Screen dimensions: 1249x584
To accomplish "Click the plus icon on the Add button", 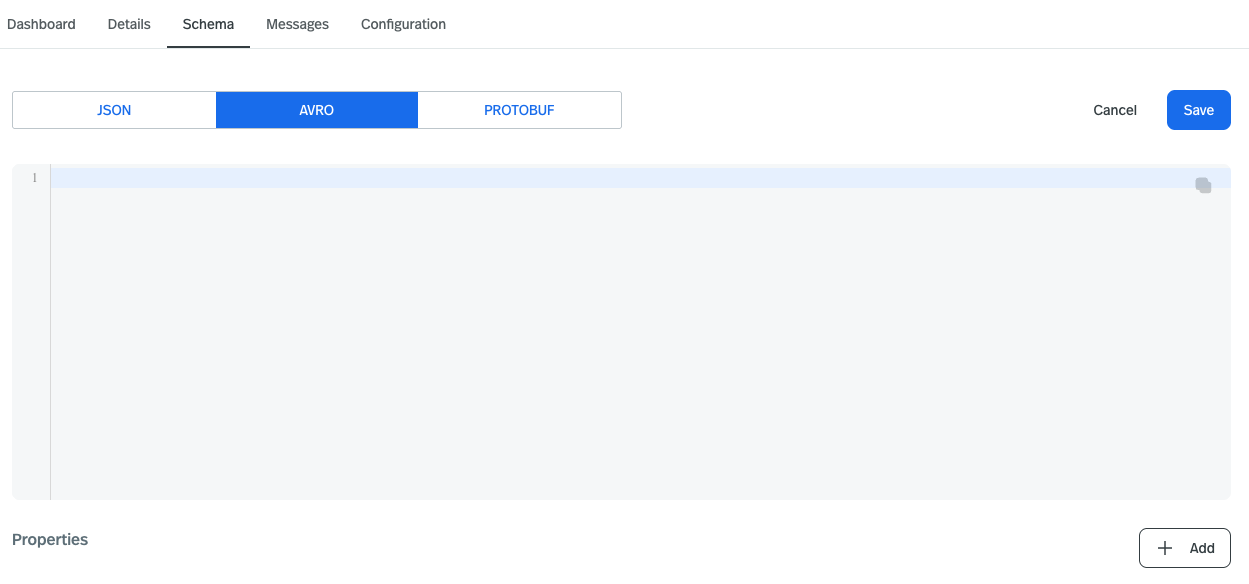I will tap(1165, 548).
